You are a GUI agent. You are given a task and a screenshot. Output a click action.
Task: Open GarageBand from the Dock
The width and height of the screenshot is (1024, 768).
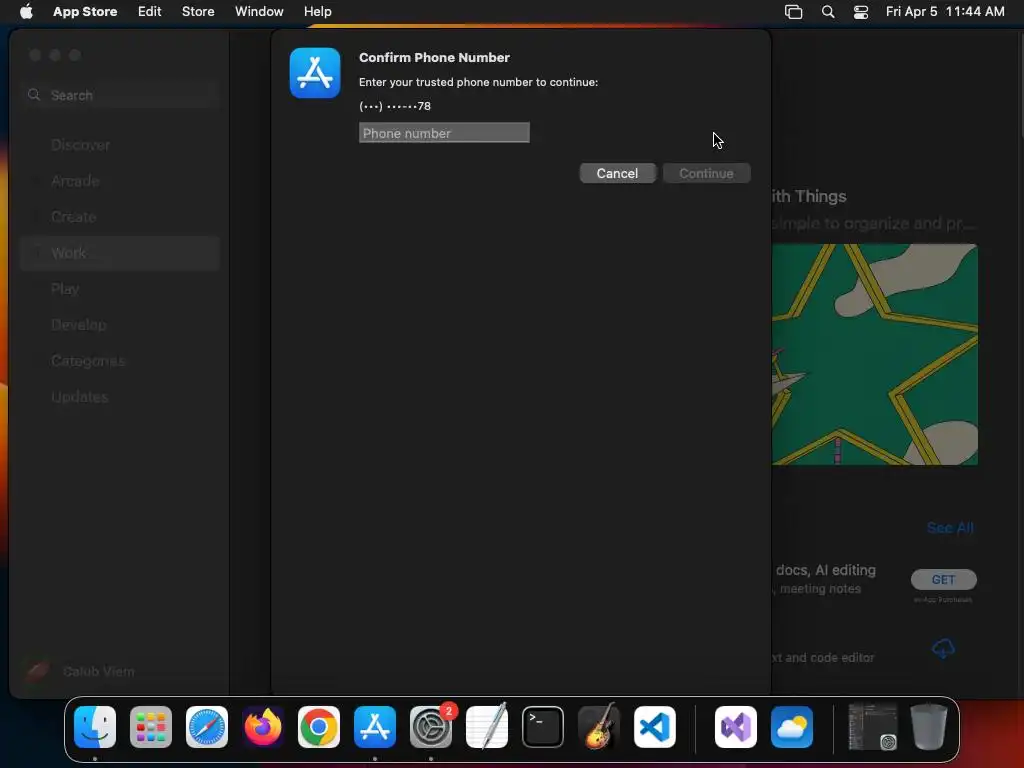(599, 727)
